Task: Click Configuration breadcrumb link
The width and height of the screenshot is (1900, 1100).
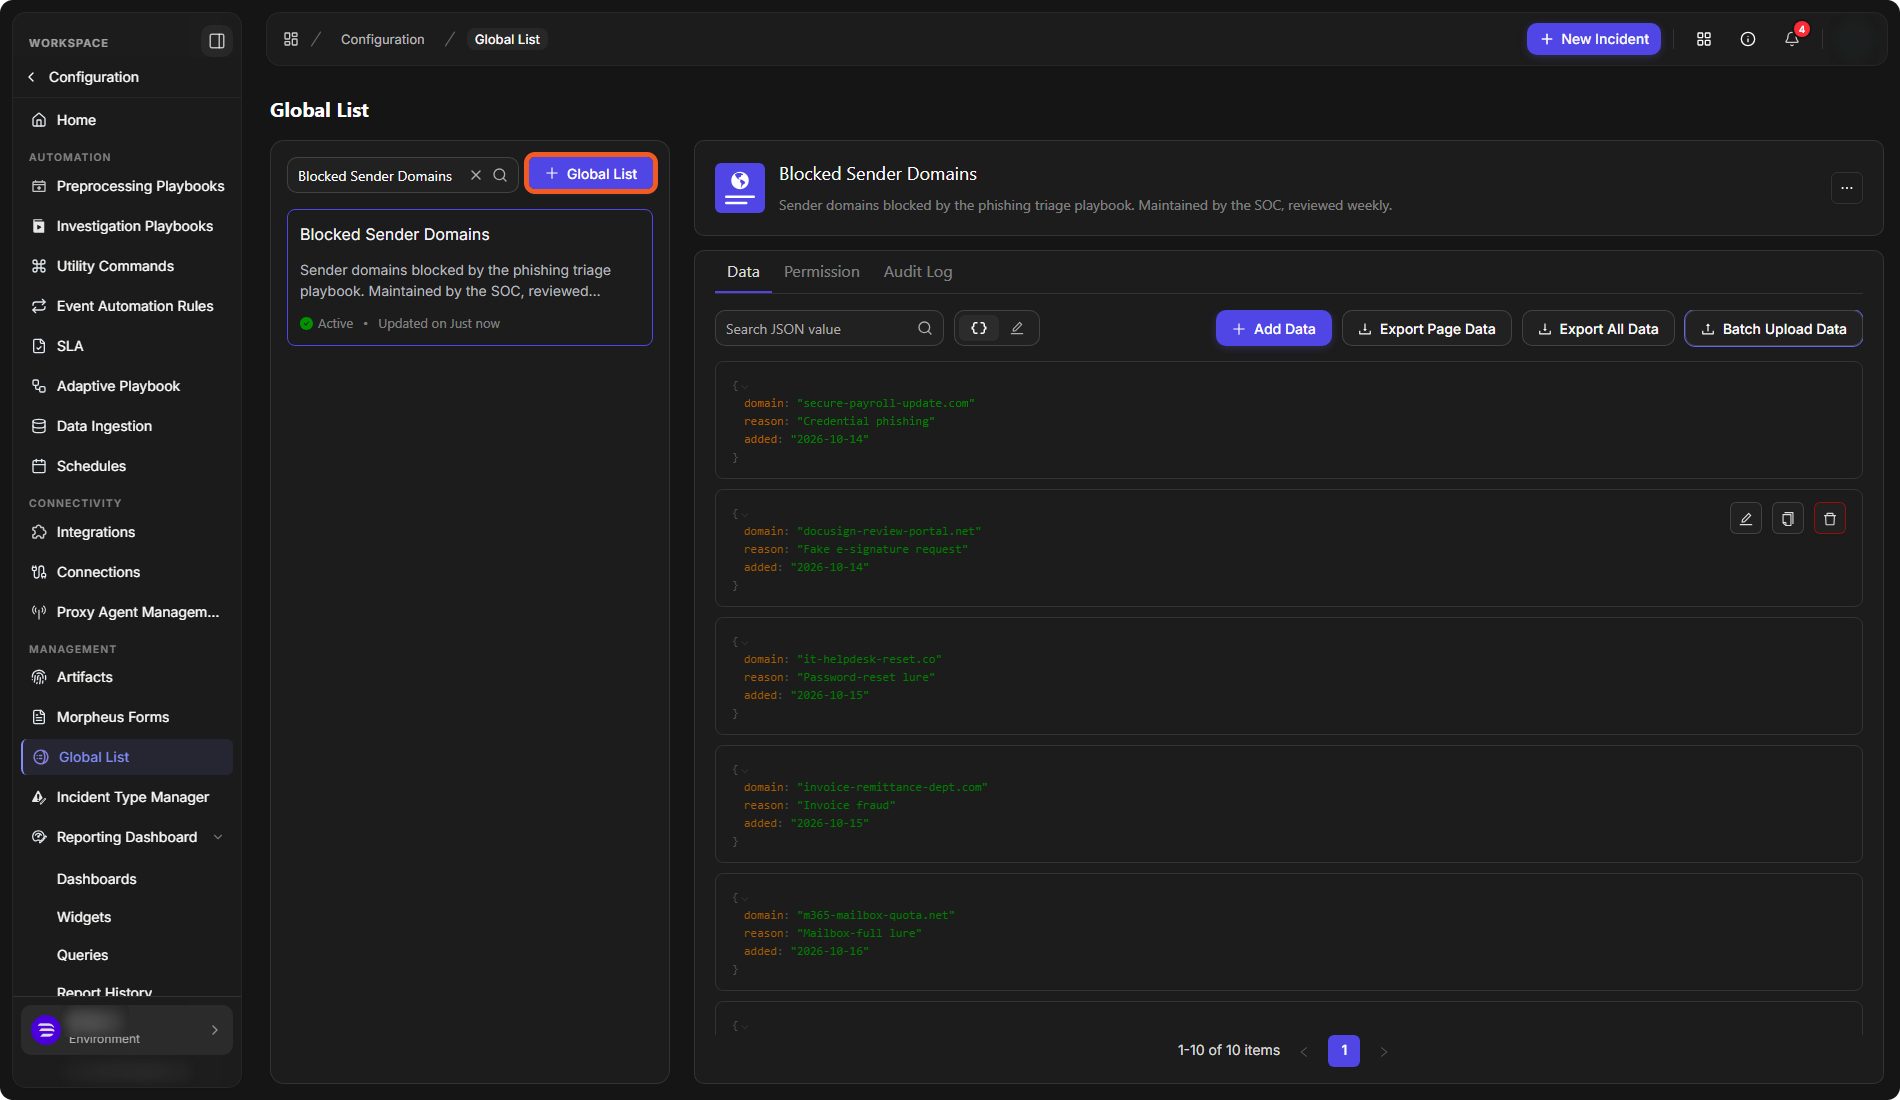Action: click(383, 39)
